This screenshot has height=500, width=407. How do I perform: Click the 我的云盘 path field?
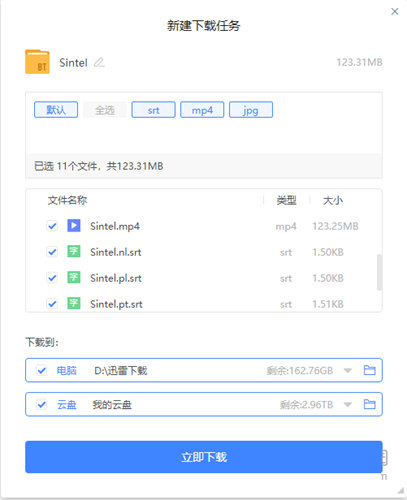[112, 405]
